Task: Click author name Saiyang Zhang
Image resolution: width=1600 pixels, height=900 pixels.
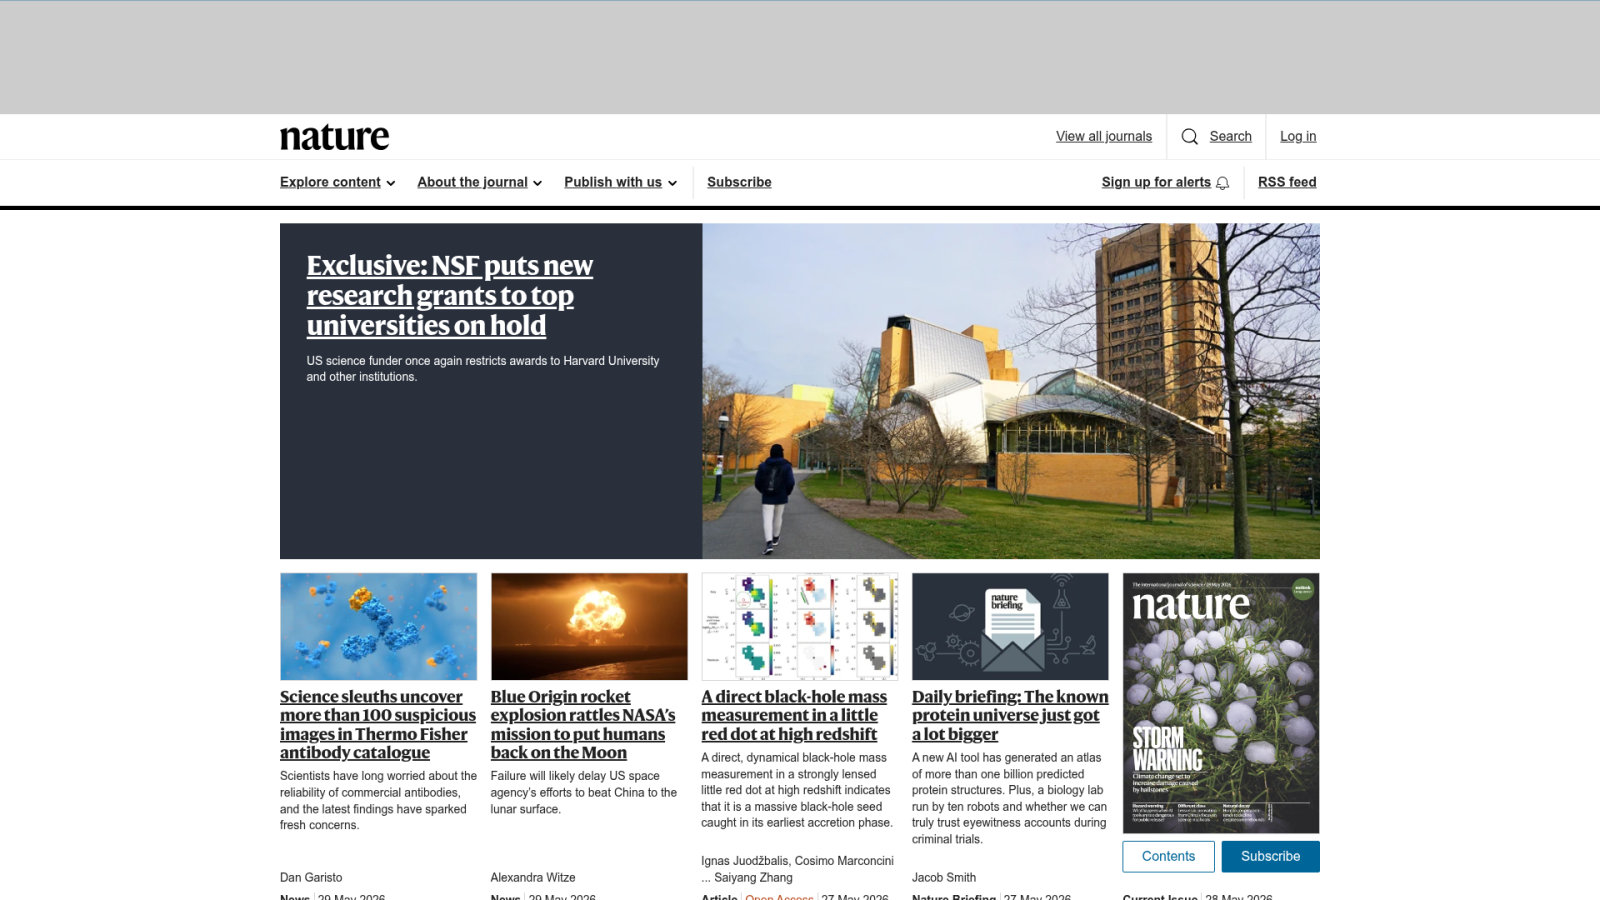Action: [x=753, y=877]
